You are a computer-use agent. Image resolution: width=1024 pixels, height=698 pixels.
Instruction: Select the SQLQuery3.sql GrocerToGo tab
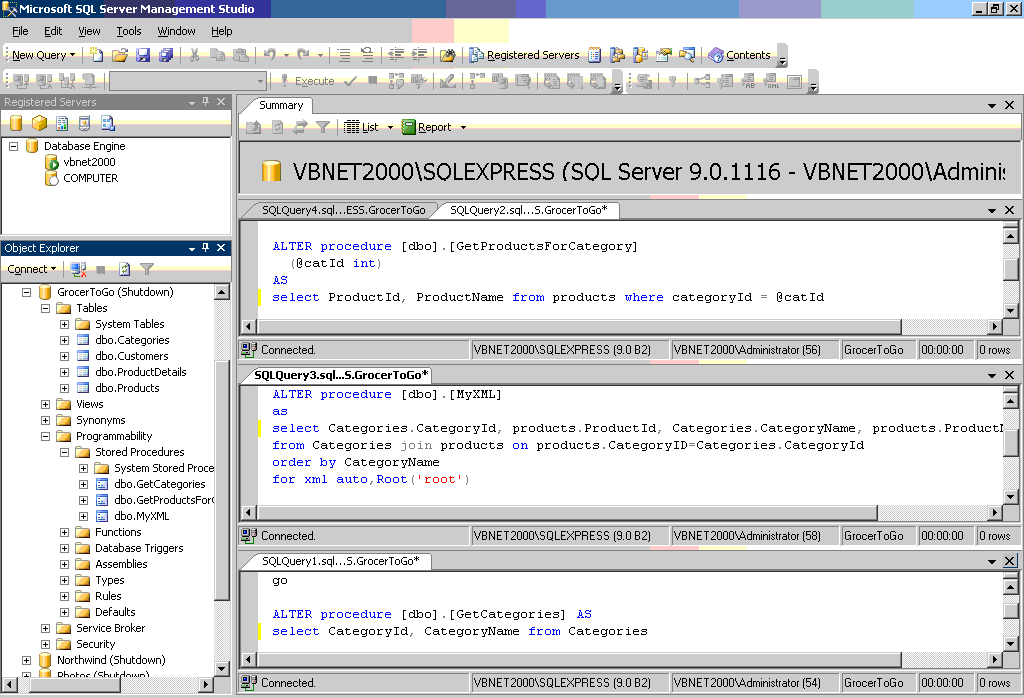pos(341,375)
